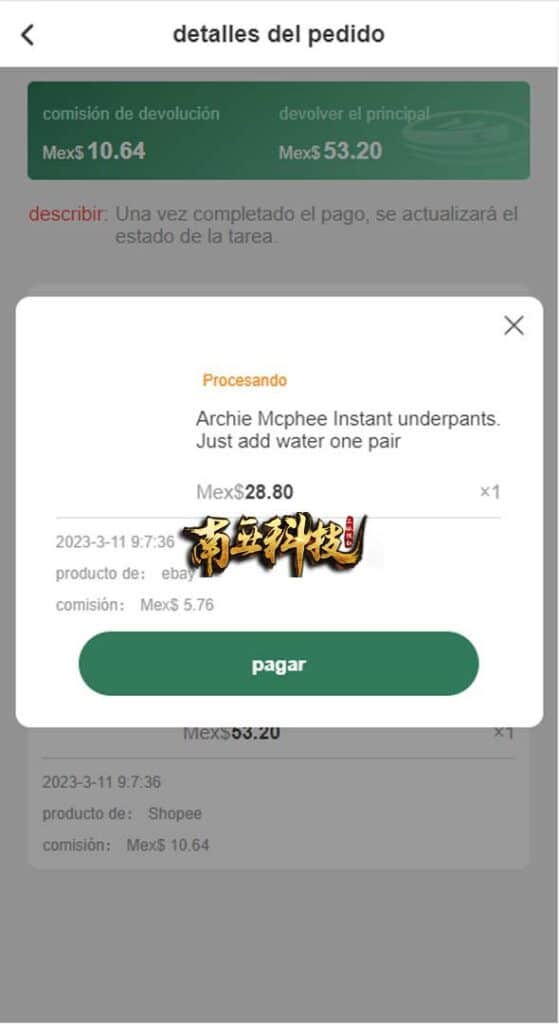559x1024 pixels.
Task: Click the Mex$28.80 product price
Action: (x=244, y=492)
